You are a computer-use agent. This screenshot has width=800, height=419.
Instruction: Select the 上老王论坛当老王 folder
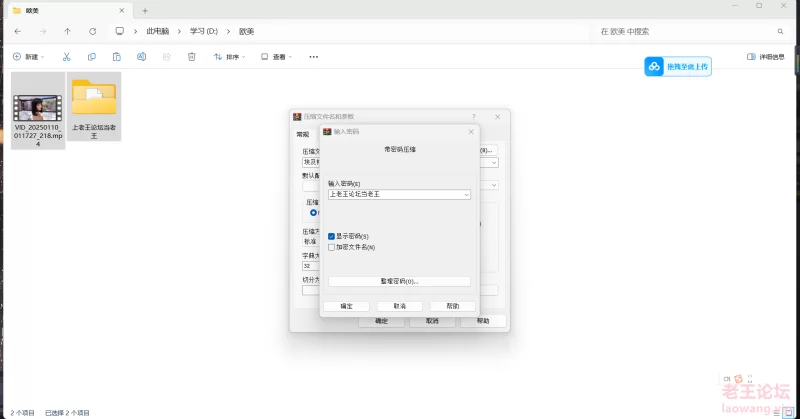[94, 106]
